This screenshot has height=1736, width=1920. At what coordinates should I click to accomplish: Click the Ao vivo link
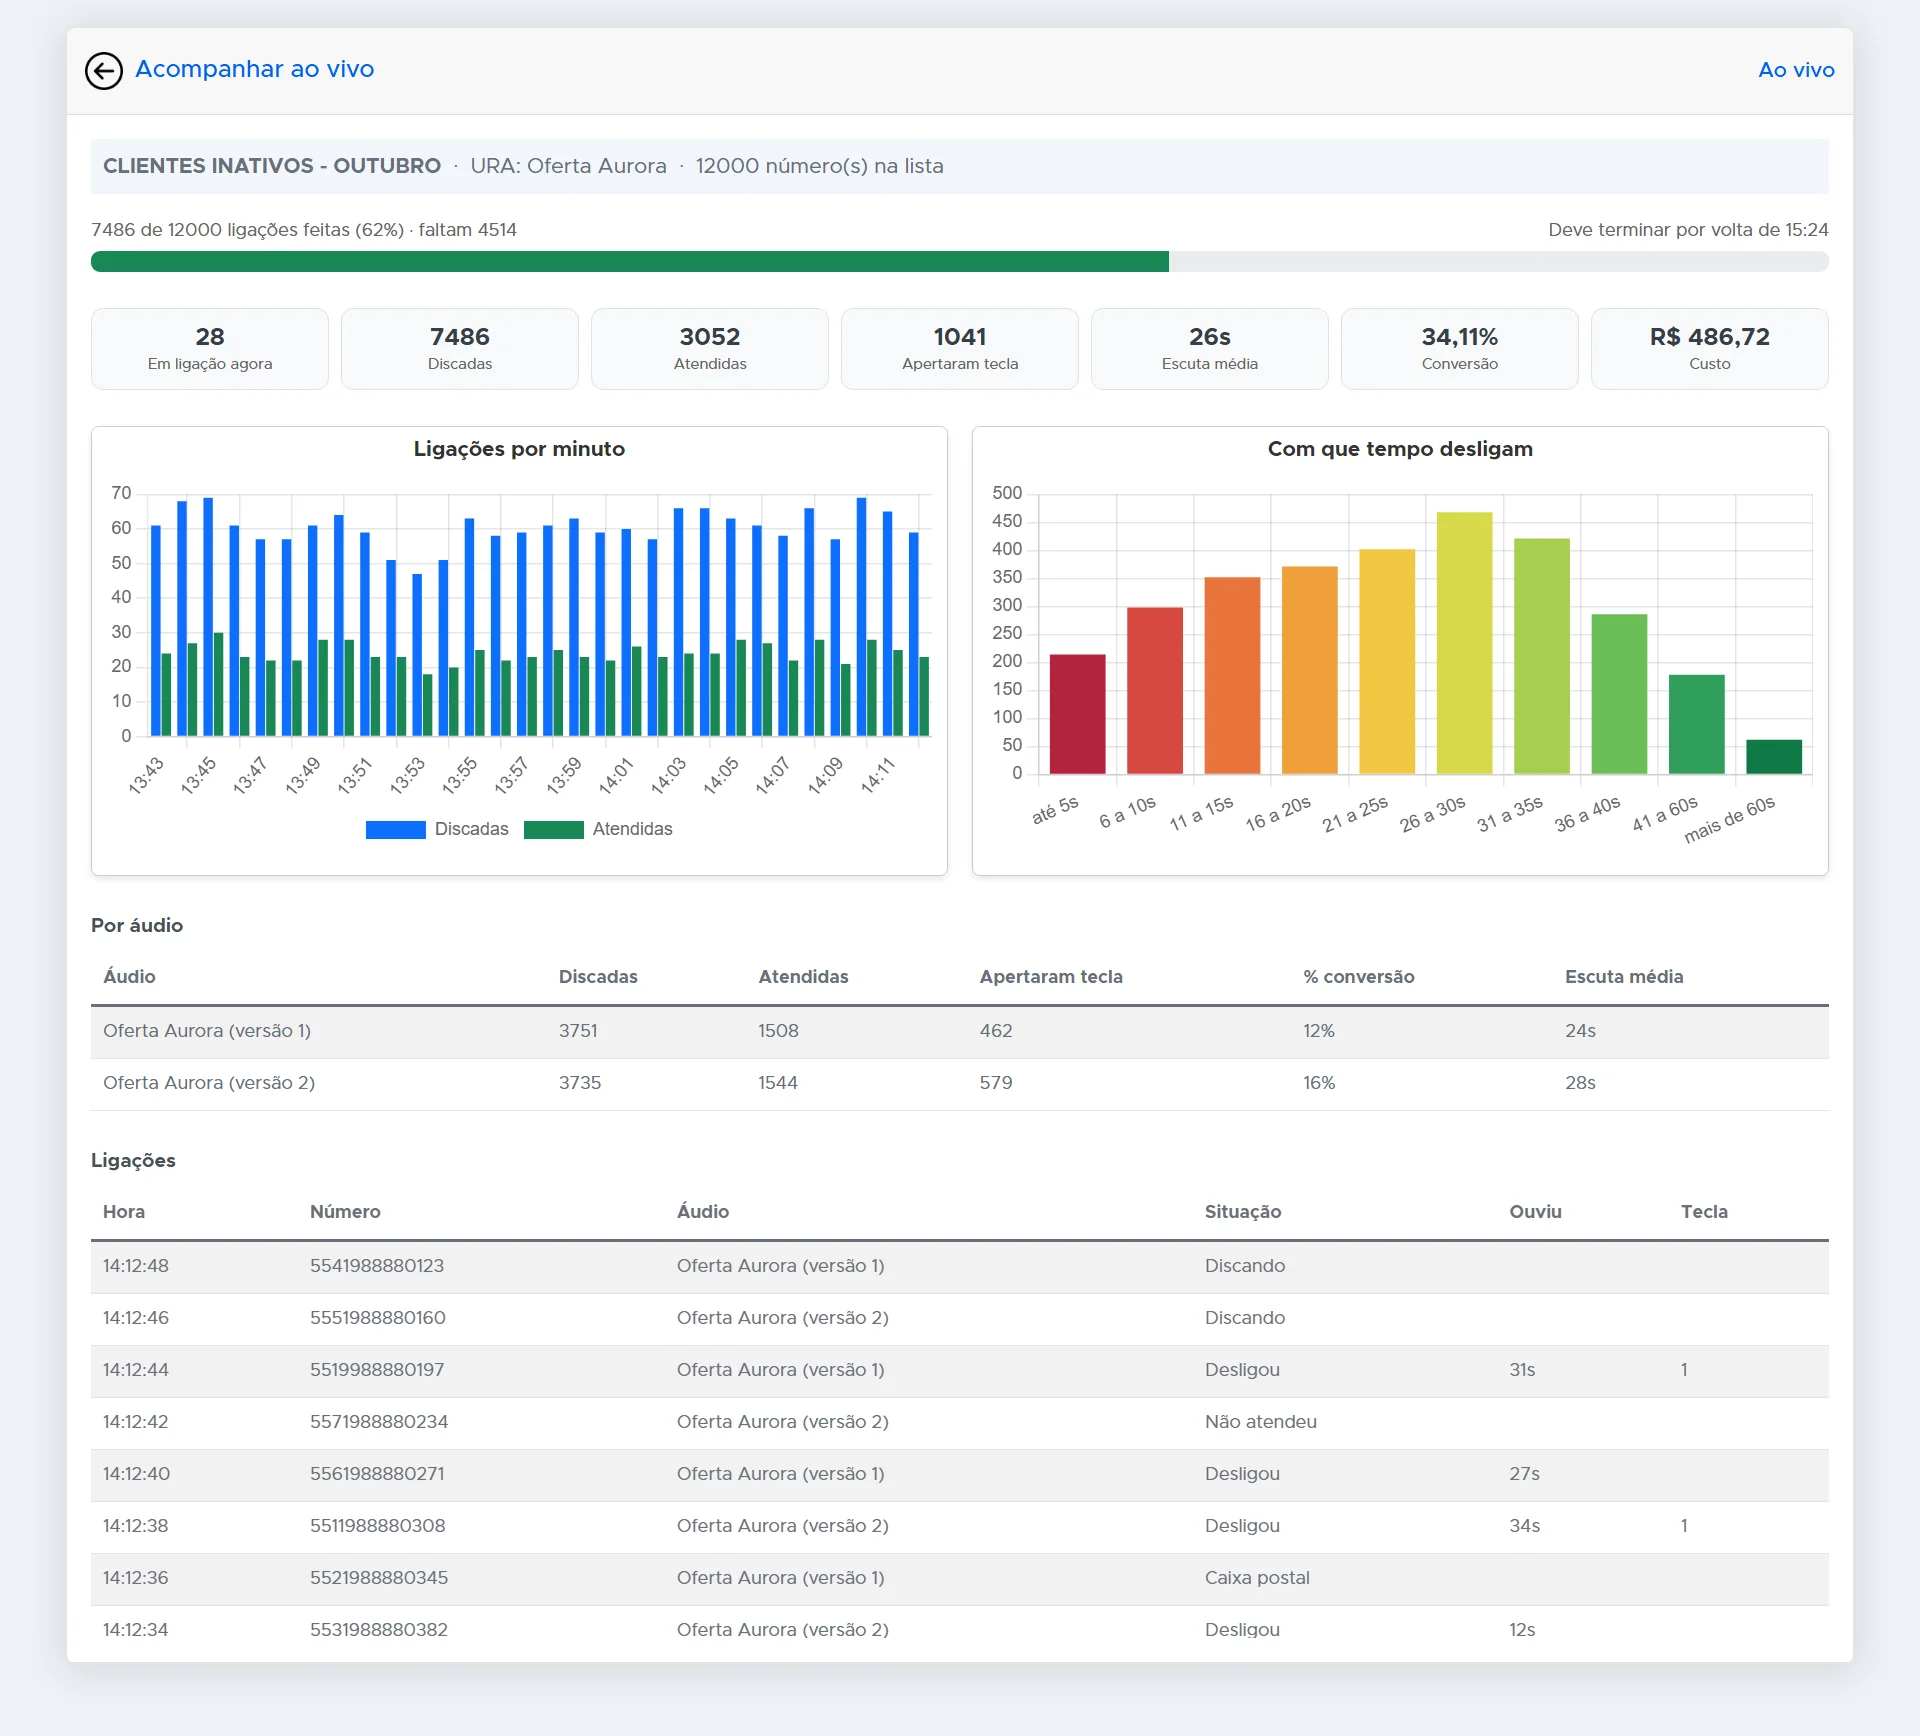pos(1796,70)
